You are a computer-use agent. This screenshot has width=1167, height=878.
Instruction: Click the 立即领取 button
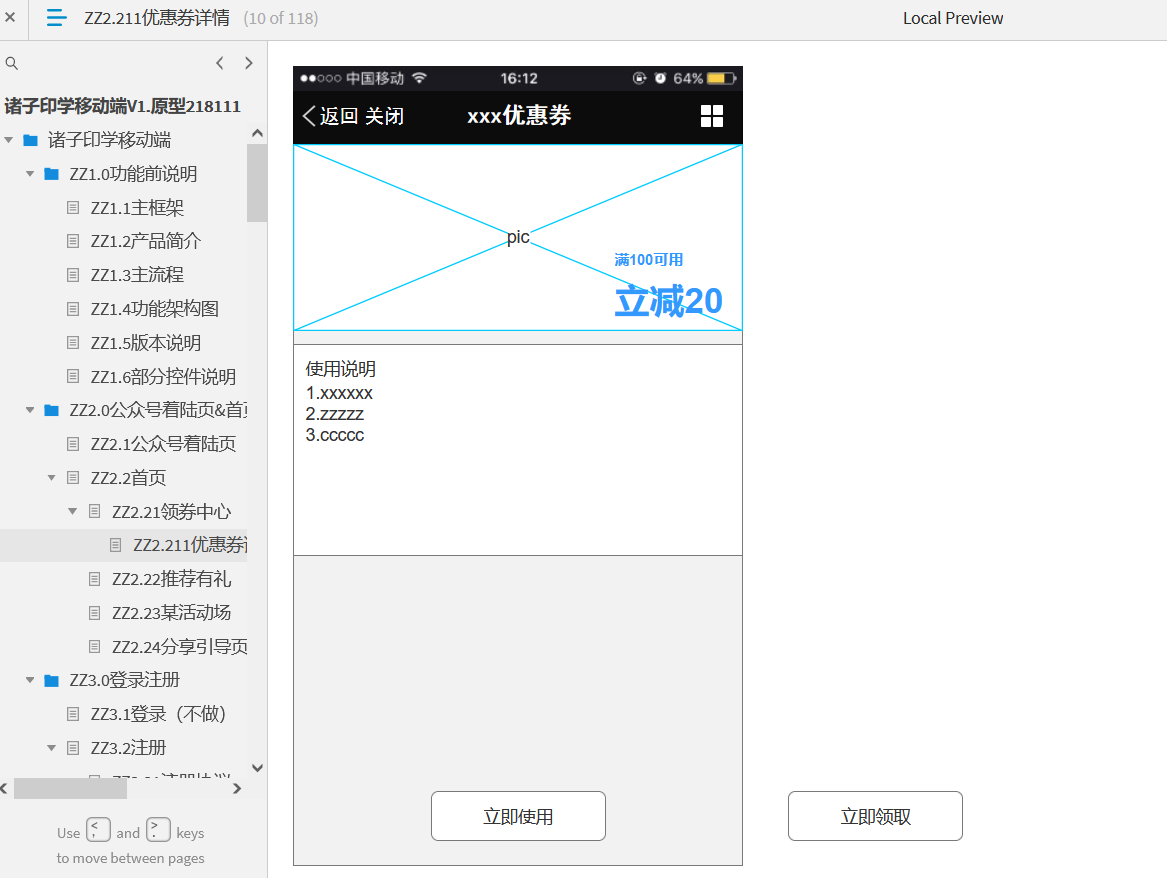[x=875, y=816]
